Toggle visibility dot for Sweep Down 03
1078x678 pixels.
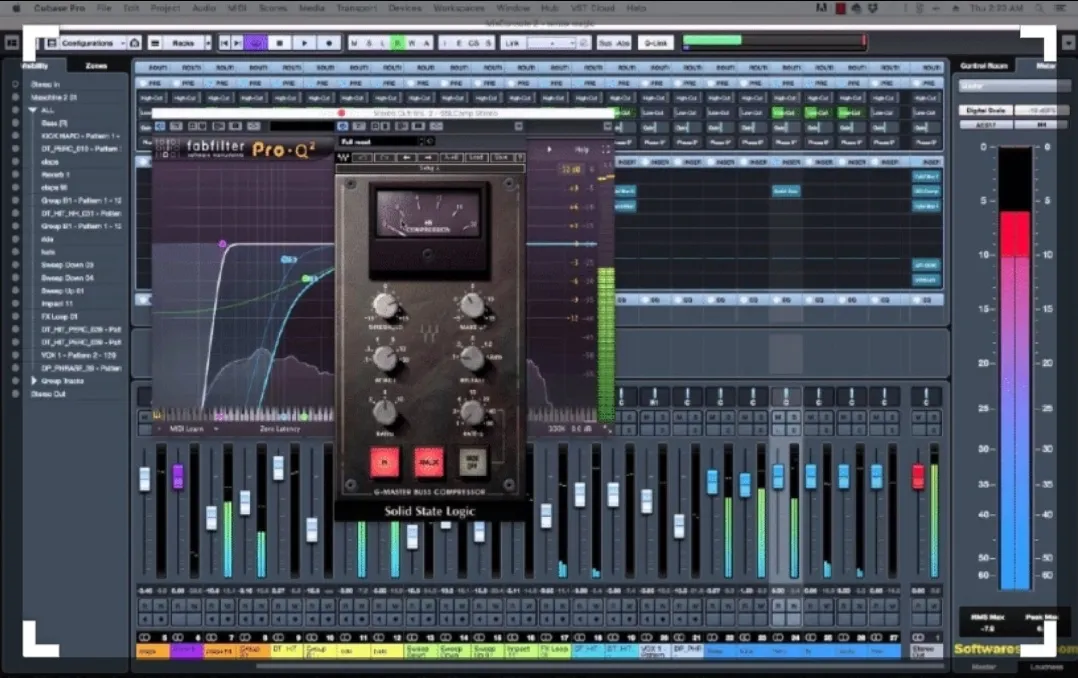pos(16,265)
